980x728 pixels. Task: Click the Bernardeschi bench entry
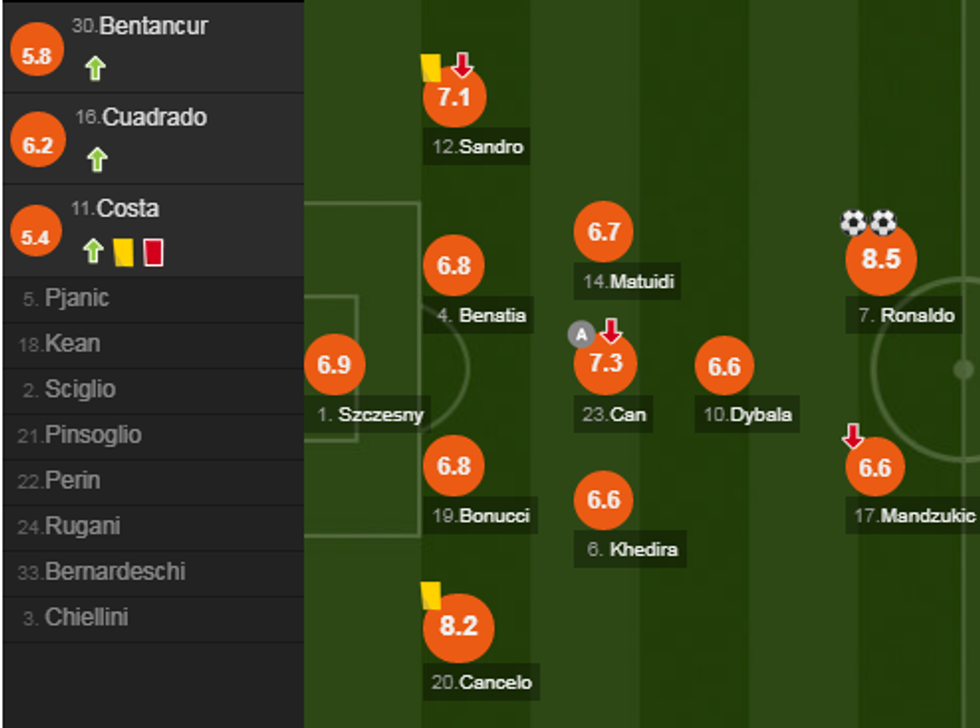[114, 572]
